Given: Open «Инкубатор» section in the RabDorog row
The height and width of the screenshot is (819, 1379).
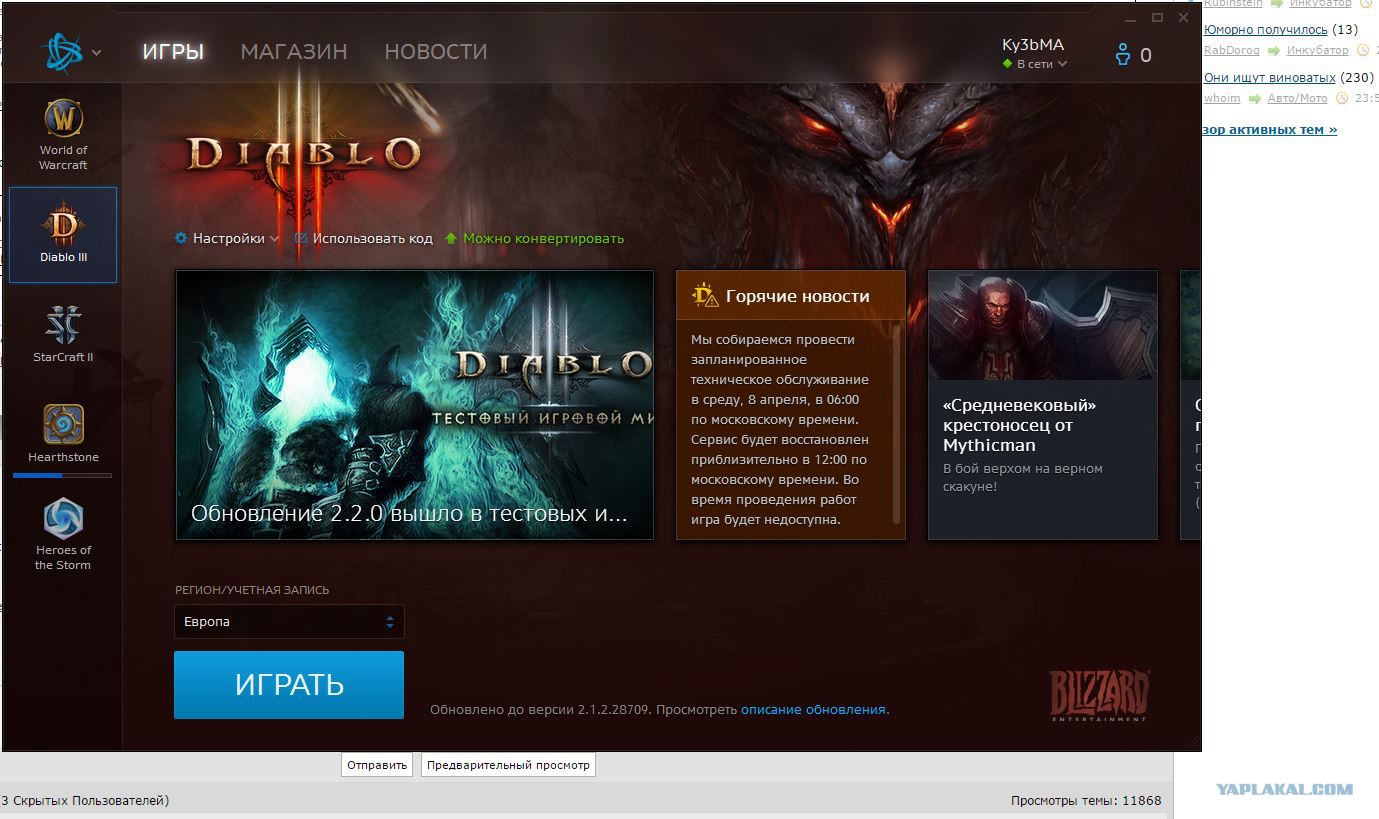Looking at the screenshot, I should [x=1317, y=50].
